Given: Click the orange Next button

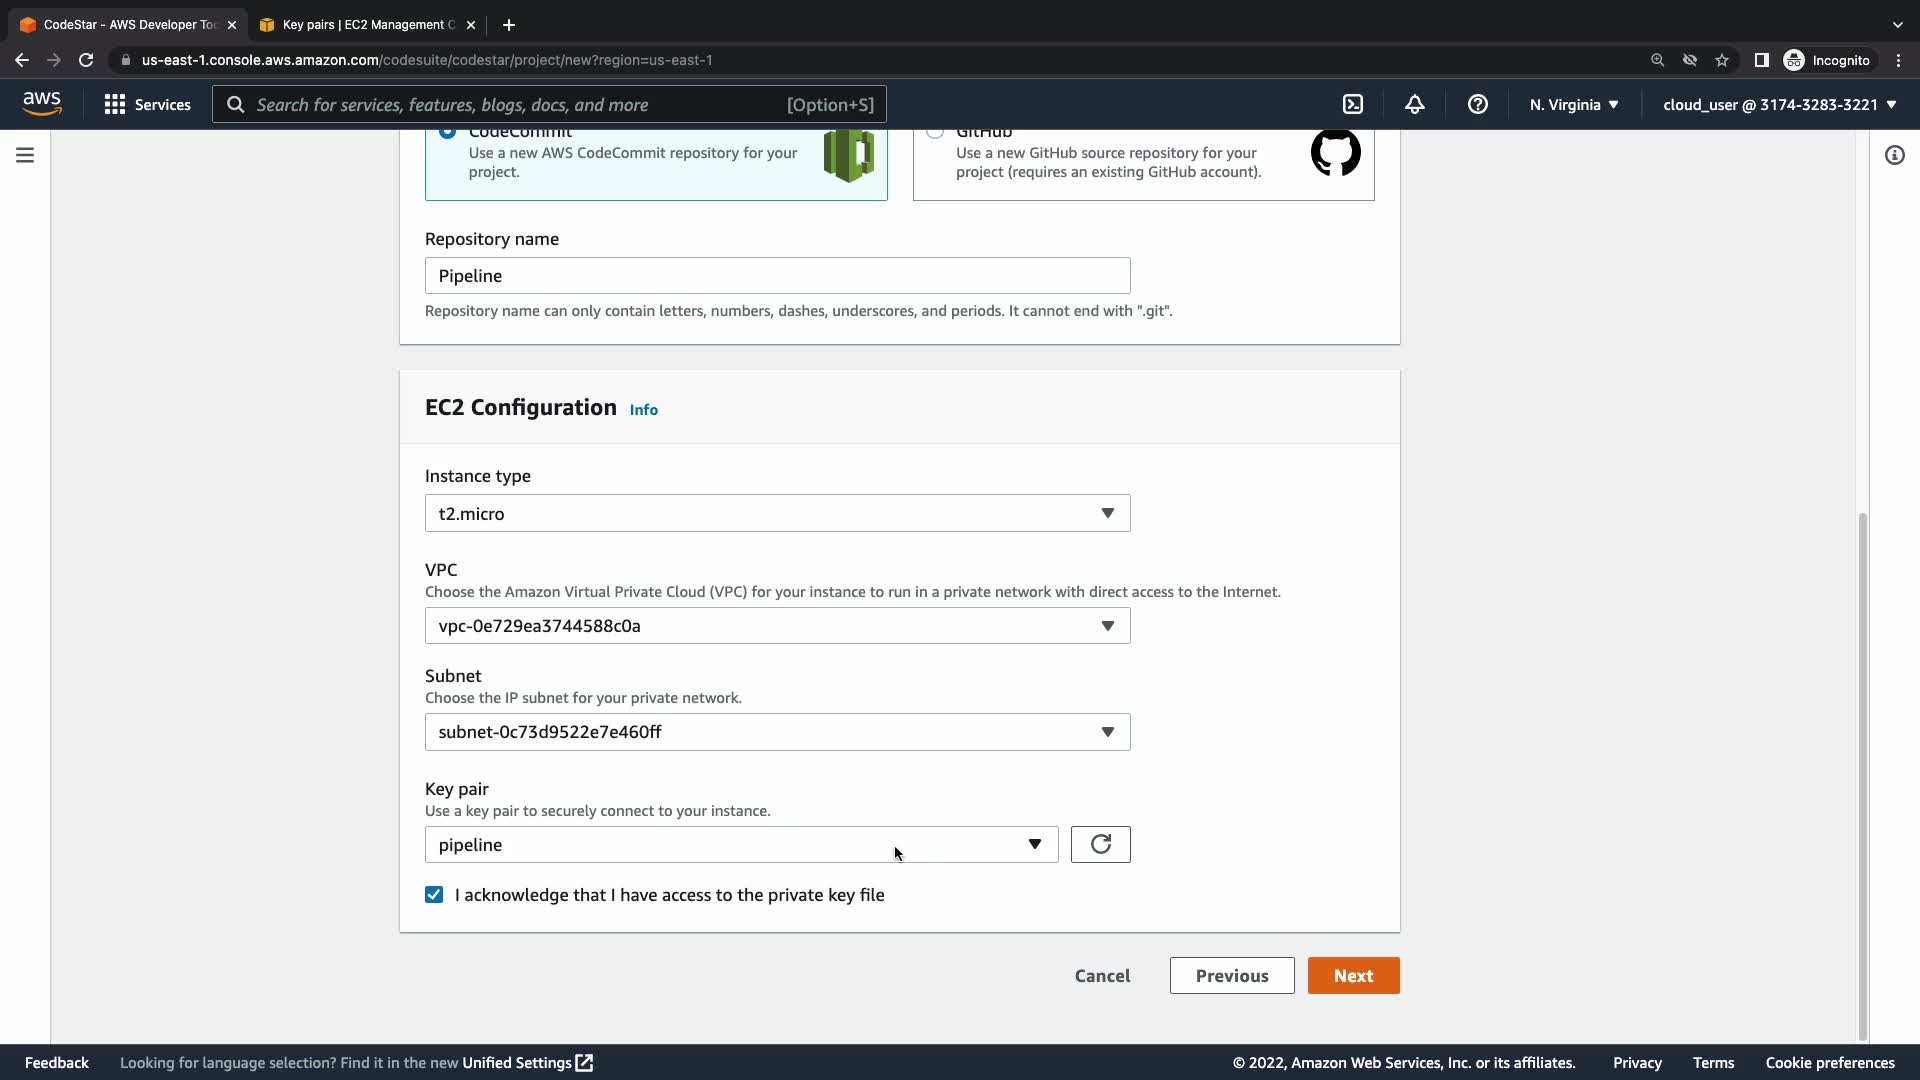Looking at the screenshot, I should (1353, 976).
